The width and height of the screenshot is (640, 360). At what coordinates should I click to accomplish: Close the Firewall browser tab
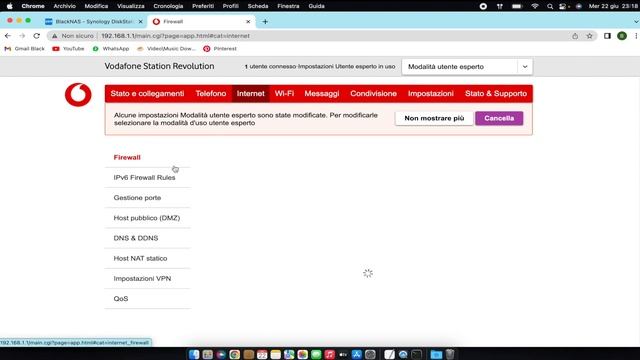click(248, 22)
